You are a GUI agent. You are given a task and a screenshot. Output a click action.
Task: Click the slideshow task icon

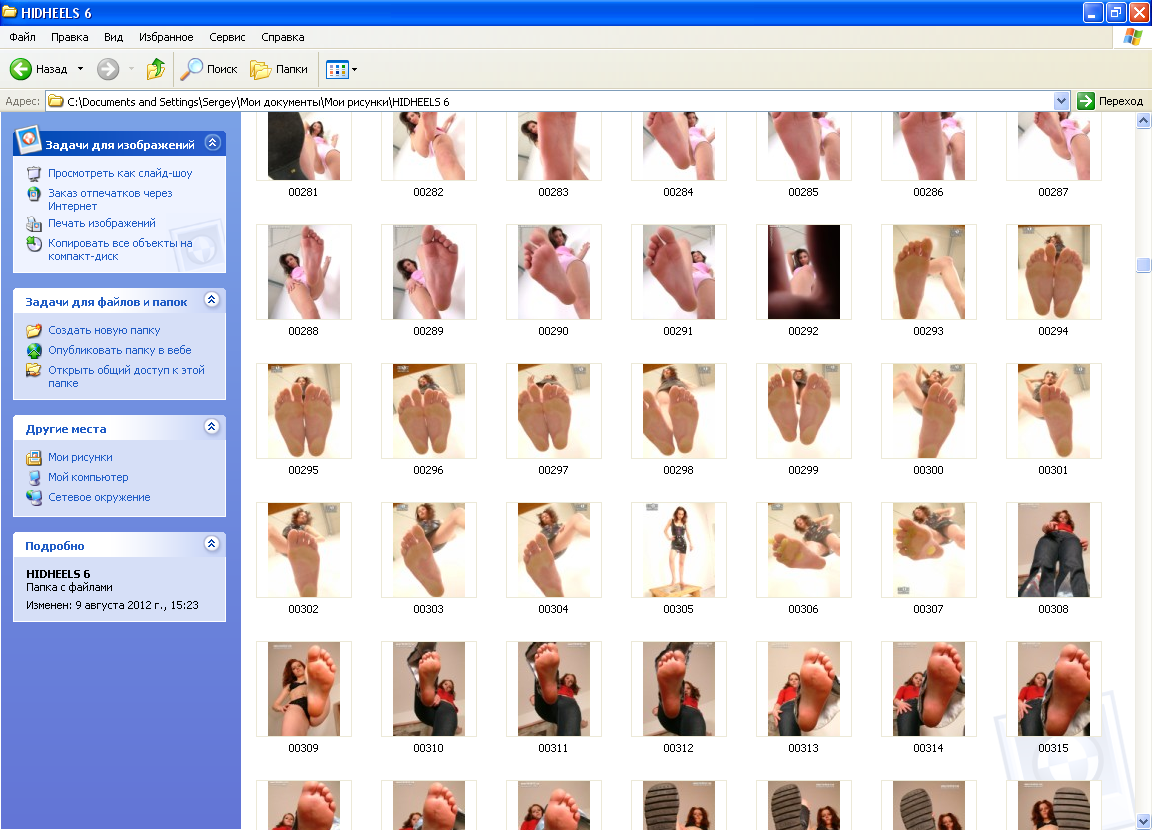point(34,173)
